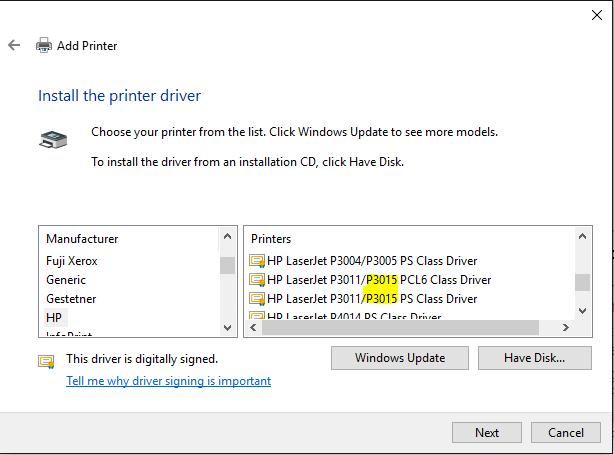Click the P3011/P3015 PCL6 driver certificate icon
This screenshot has width=614, height=455.
(257, 280)
